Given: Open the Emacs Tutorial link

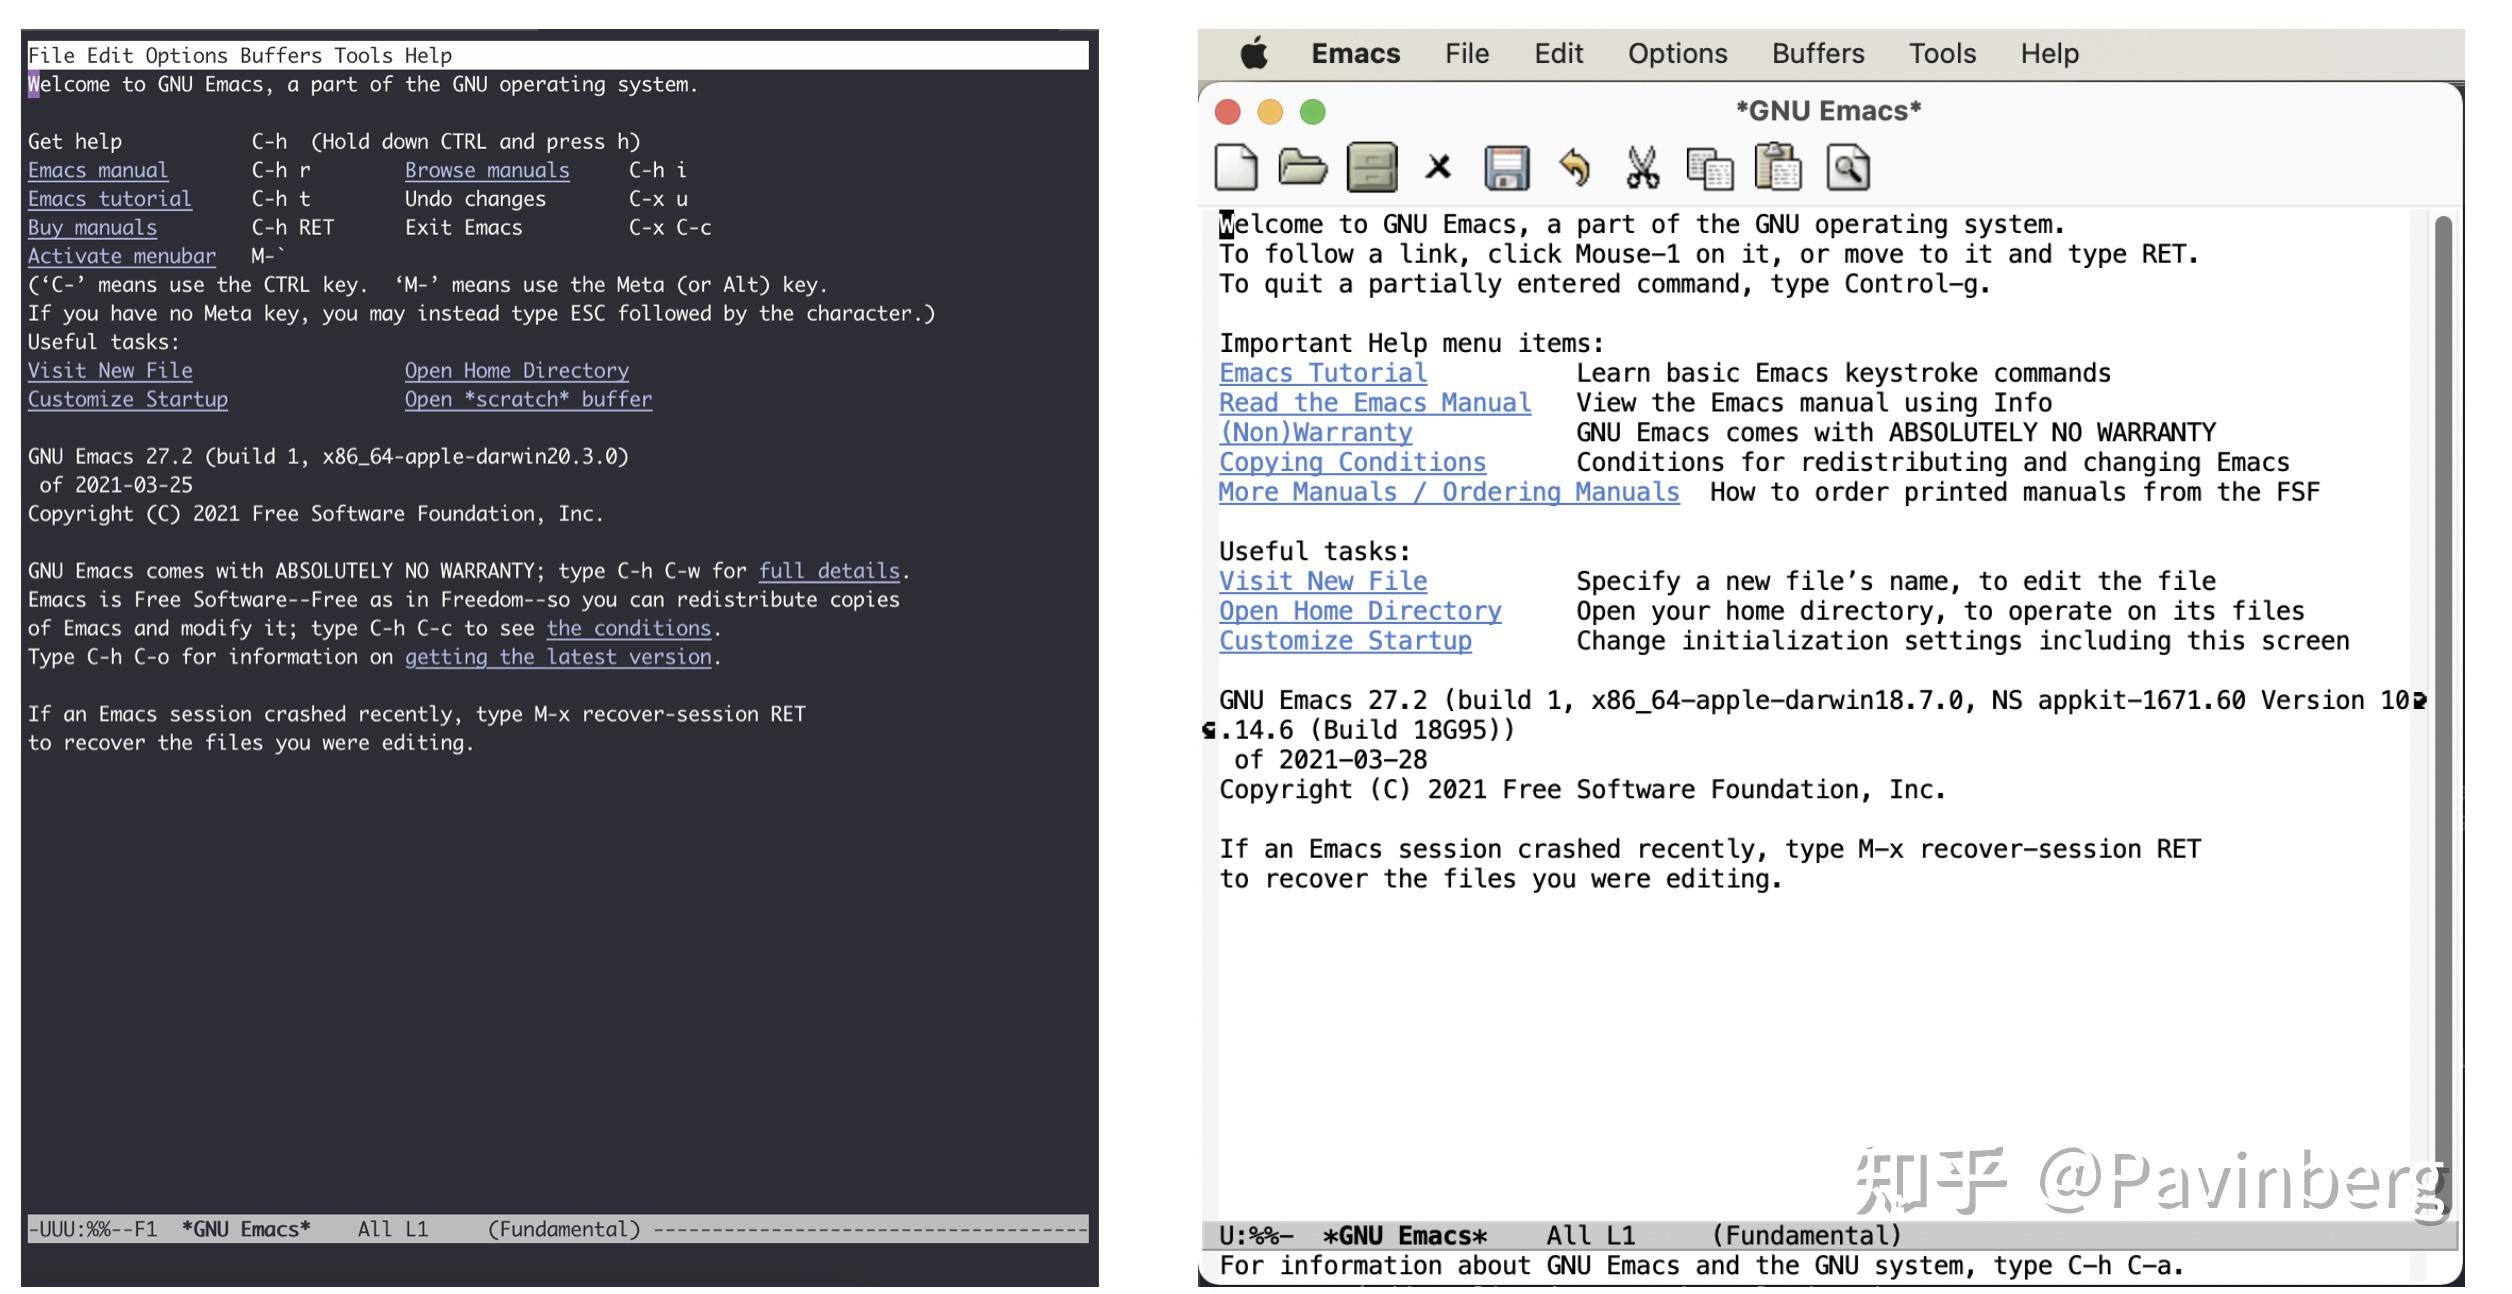Looking at the screenshot, I should click(x=1321, y=372).
